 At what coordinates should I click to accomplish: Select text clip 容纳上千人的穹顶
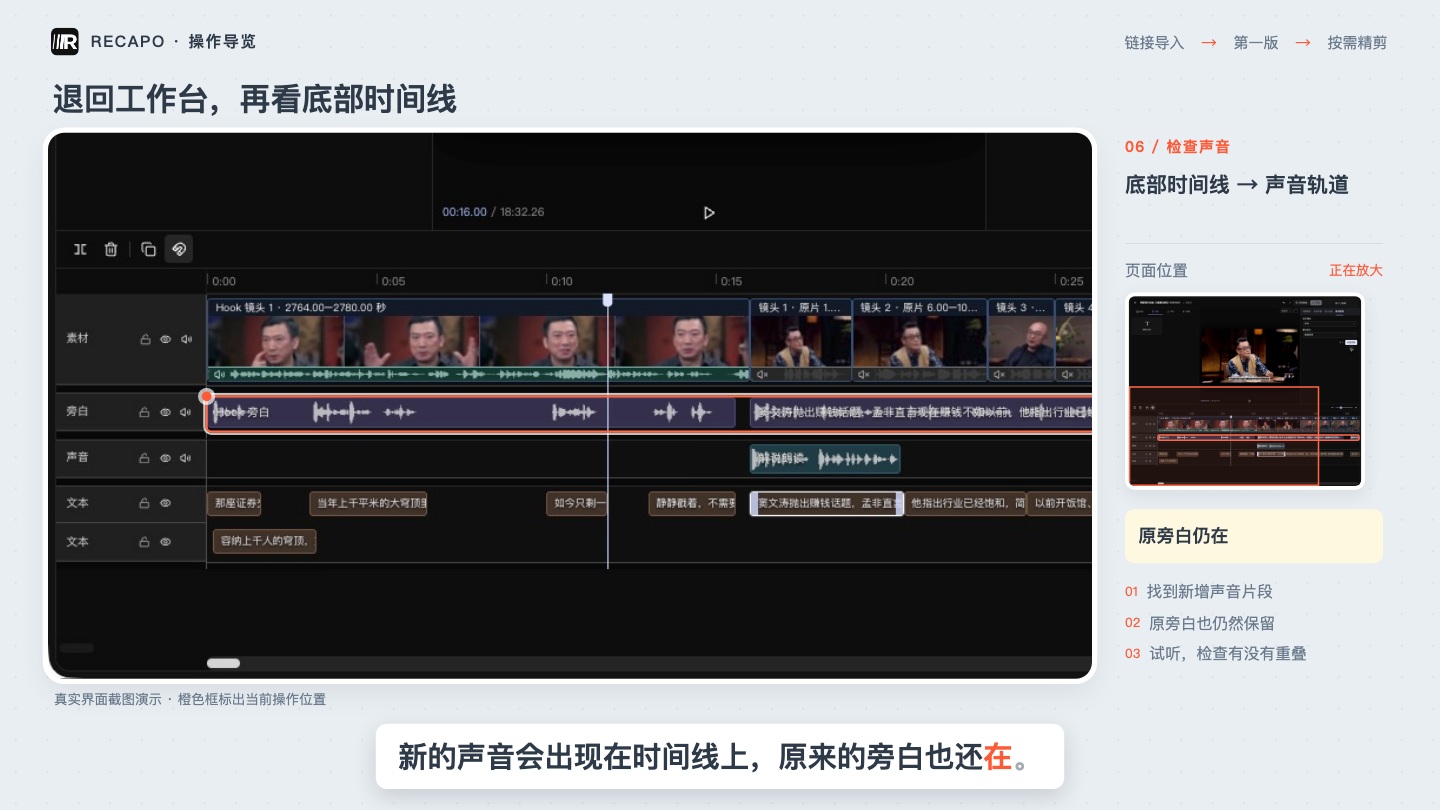264,541
